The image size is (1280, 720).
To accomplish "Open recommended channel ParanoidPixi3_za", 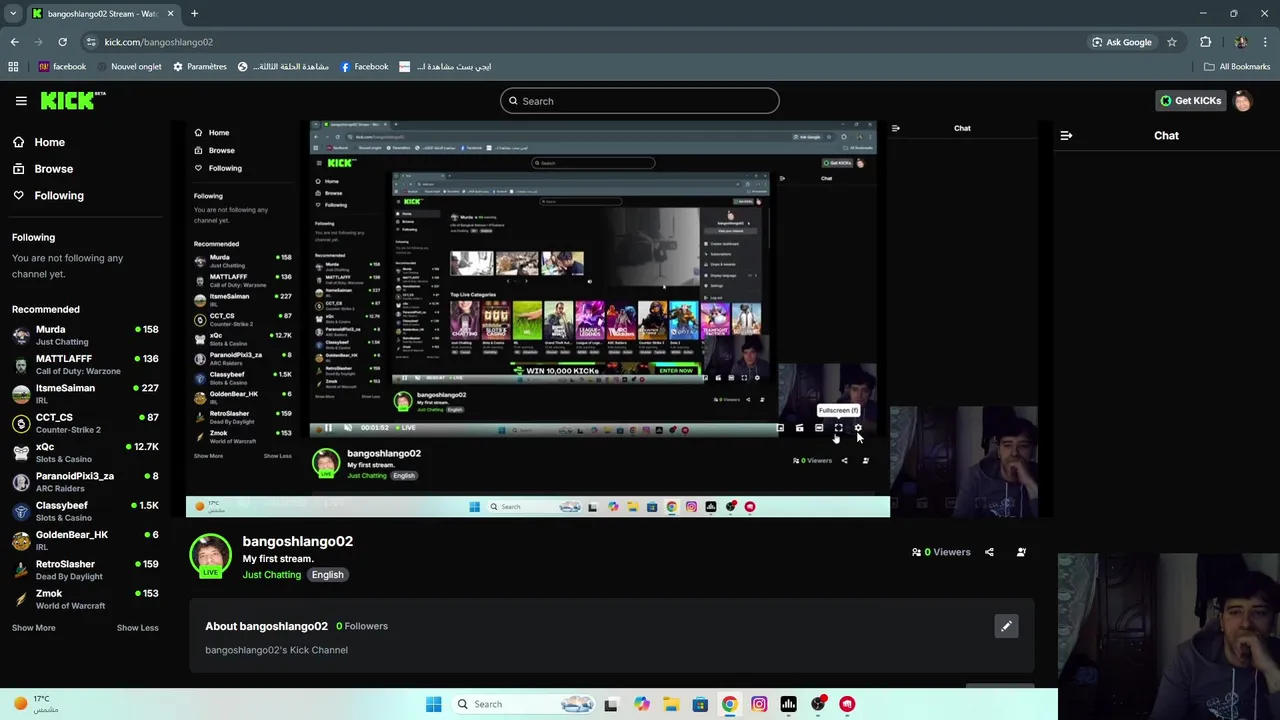I will [85, 482].
